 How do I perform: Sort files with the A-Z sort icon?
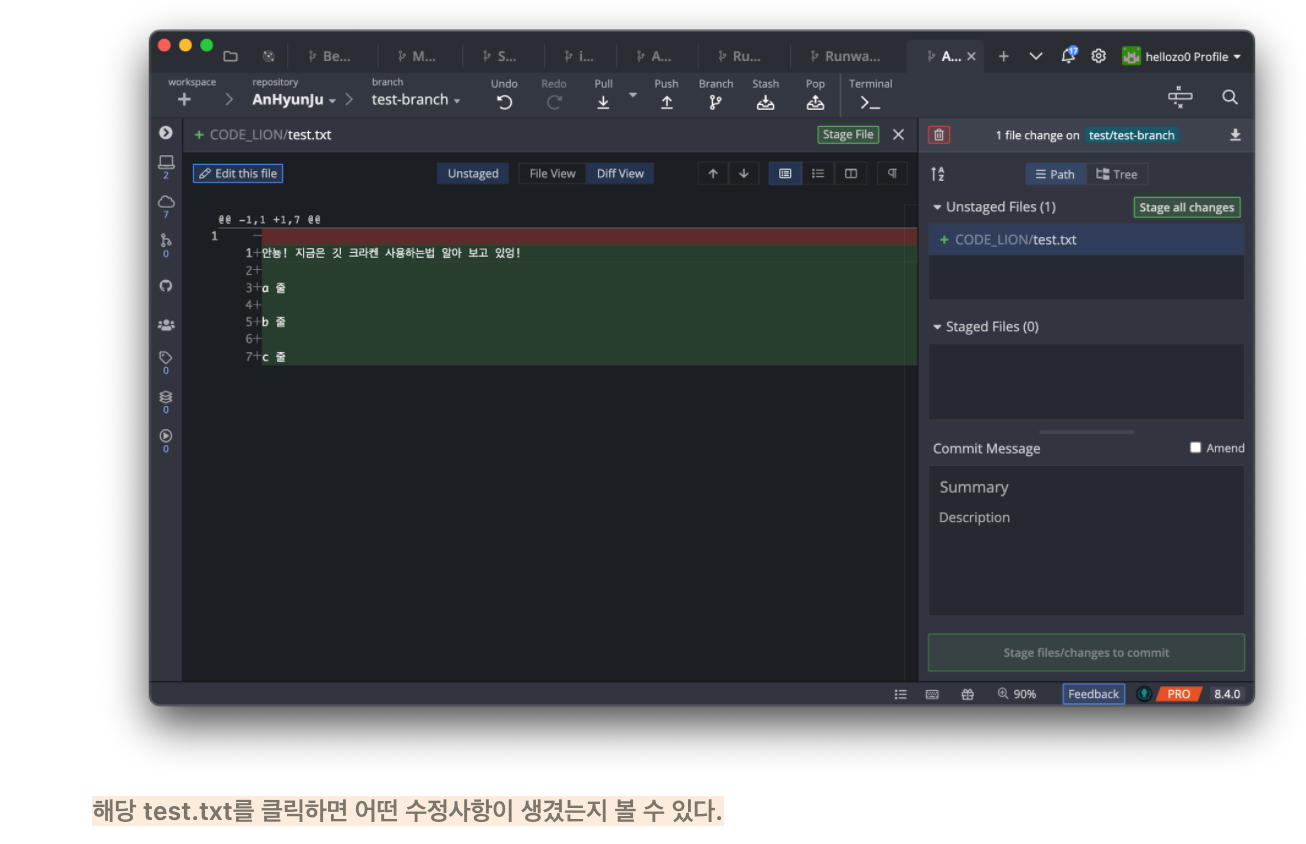click(937, 174)
